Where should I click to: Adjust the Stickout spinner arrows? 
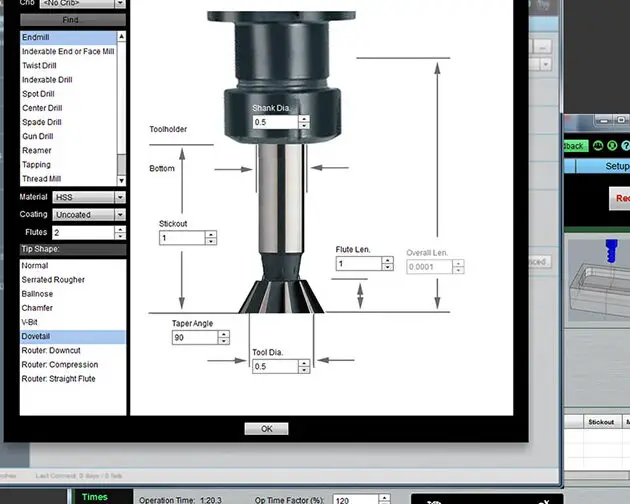pyautogui.click(x=211, y=238)
